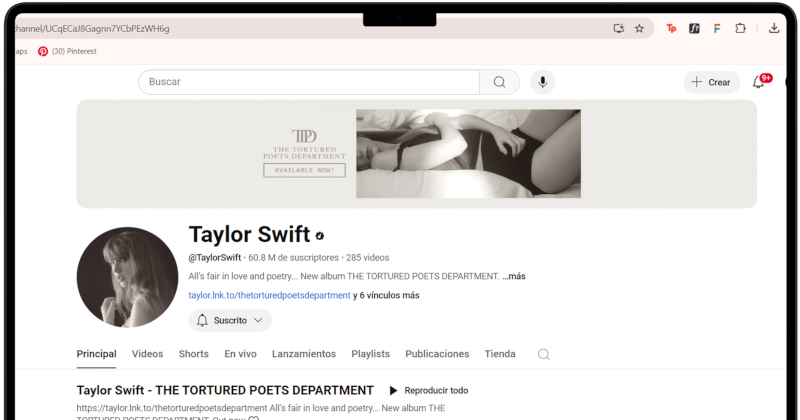Screen dimensions: 800x420
Task: Click Reproducir todo play button
Action: pyautogui.click(x=429, y=390)
